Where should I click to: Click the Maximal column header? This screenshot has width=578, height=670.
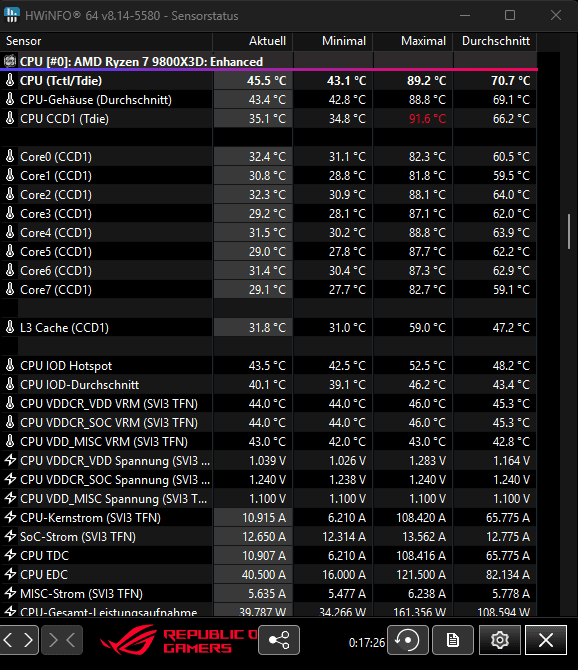click(x=413, y=41)
